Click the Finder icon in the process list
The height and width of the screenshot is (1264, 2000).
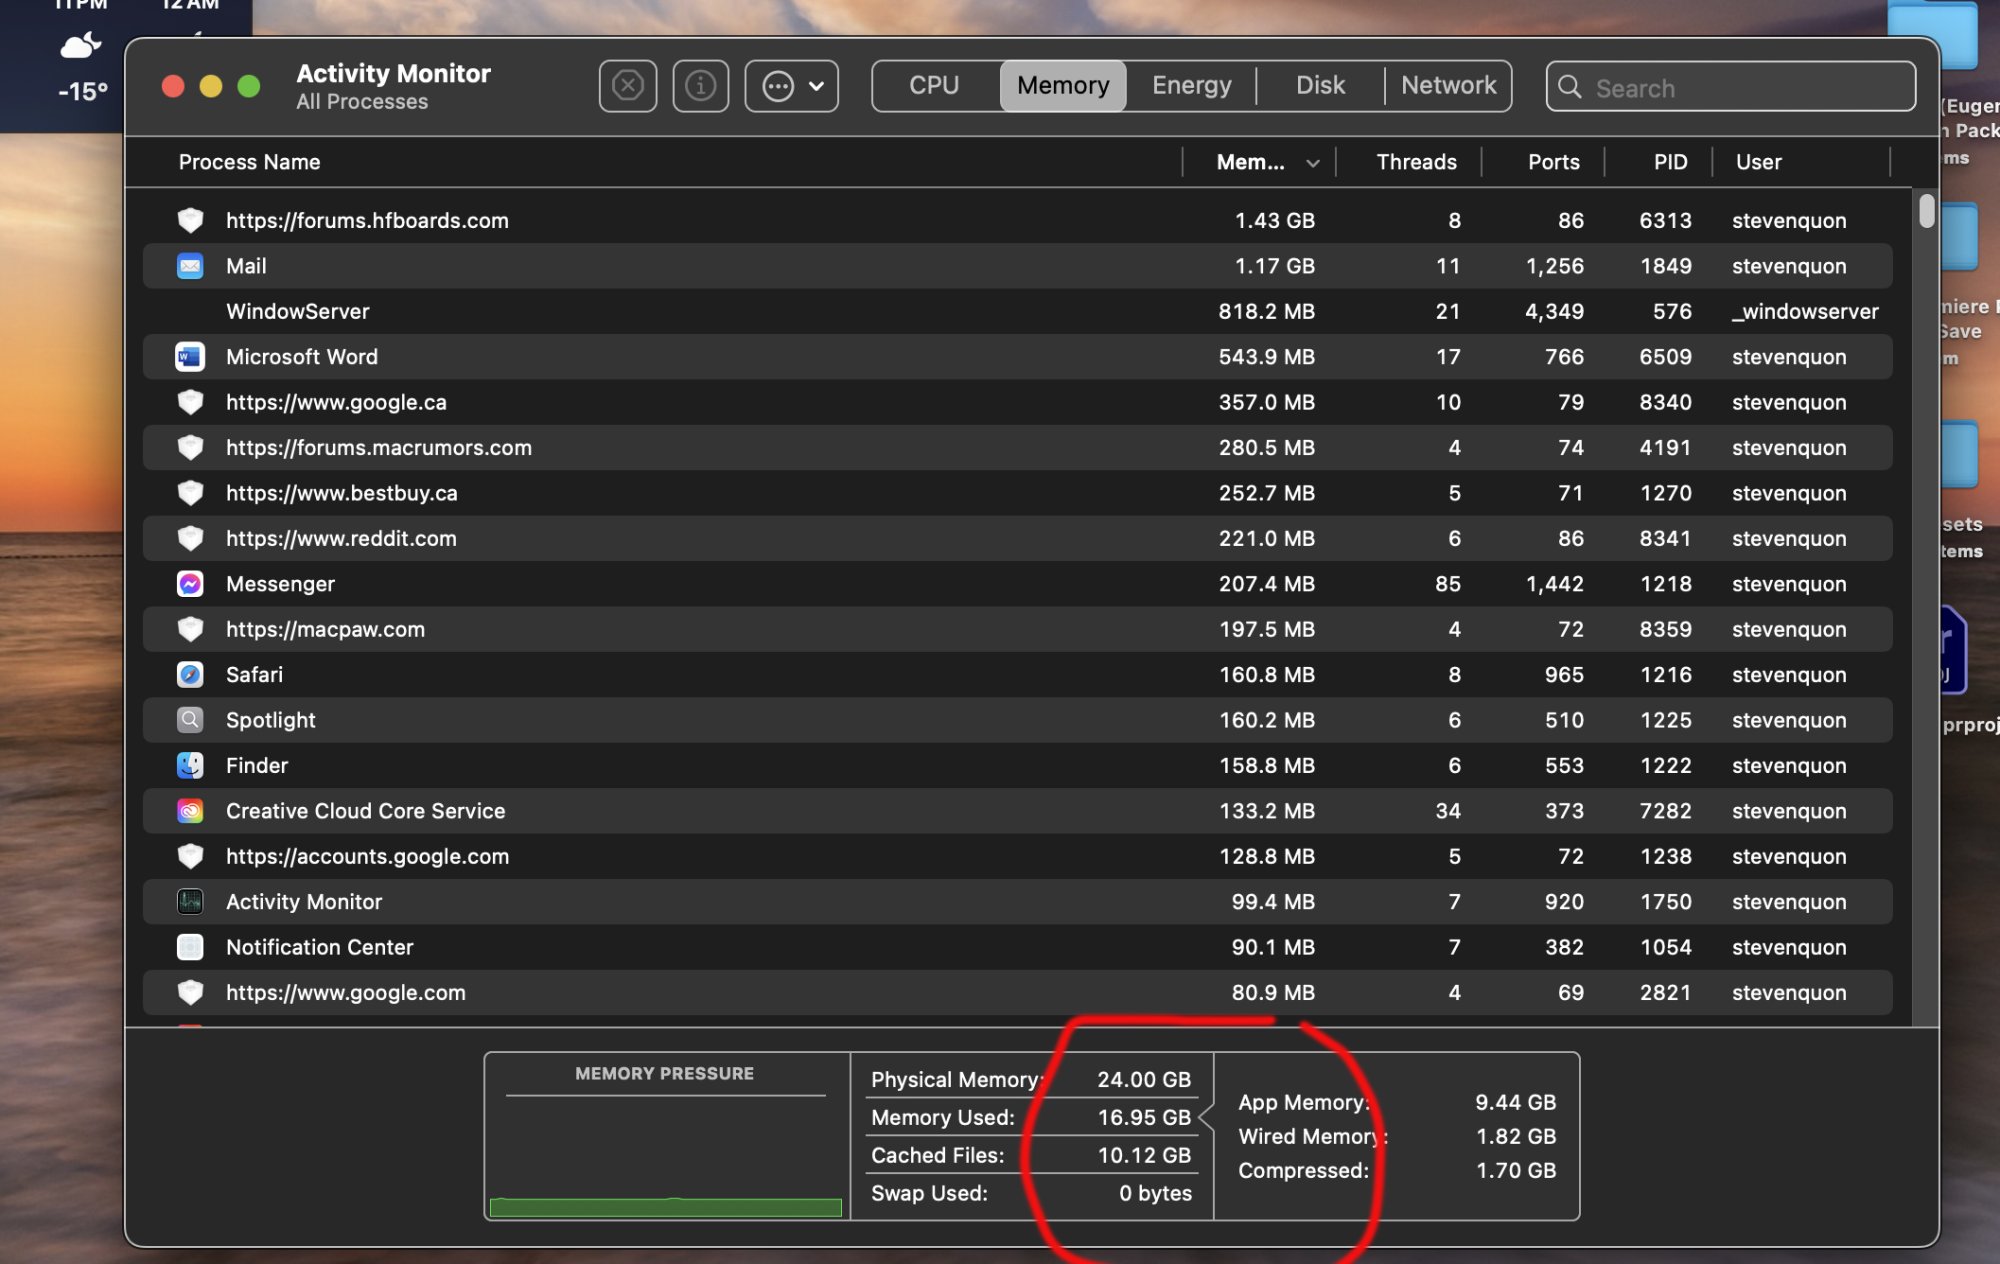tap(190, 765)
